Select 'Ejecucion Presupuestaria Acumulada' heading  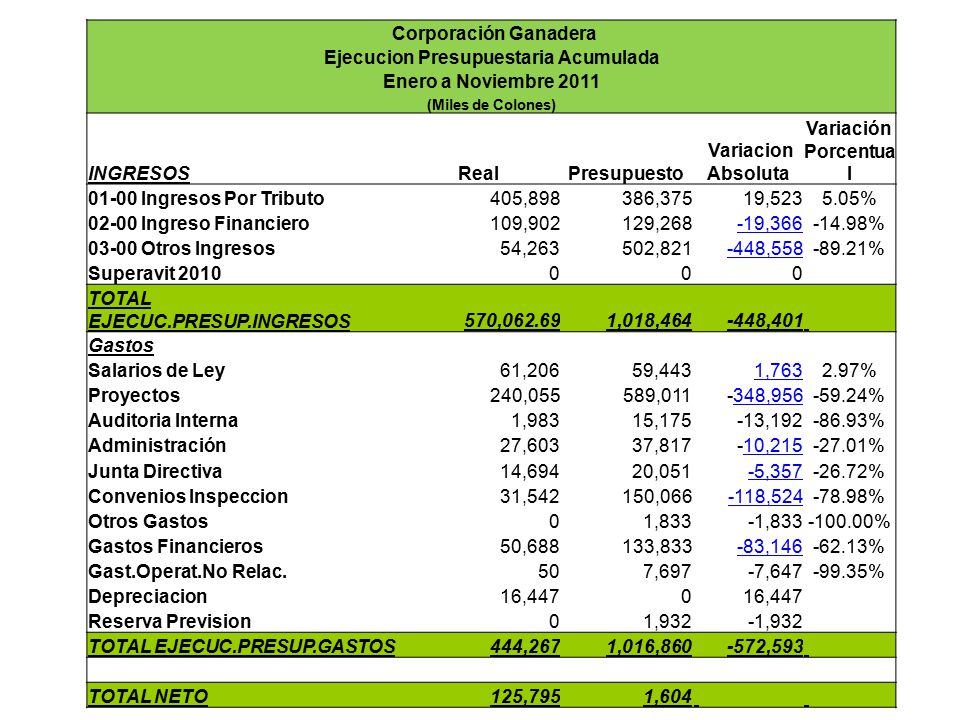(491, 58)
